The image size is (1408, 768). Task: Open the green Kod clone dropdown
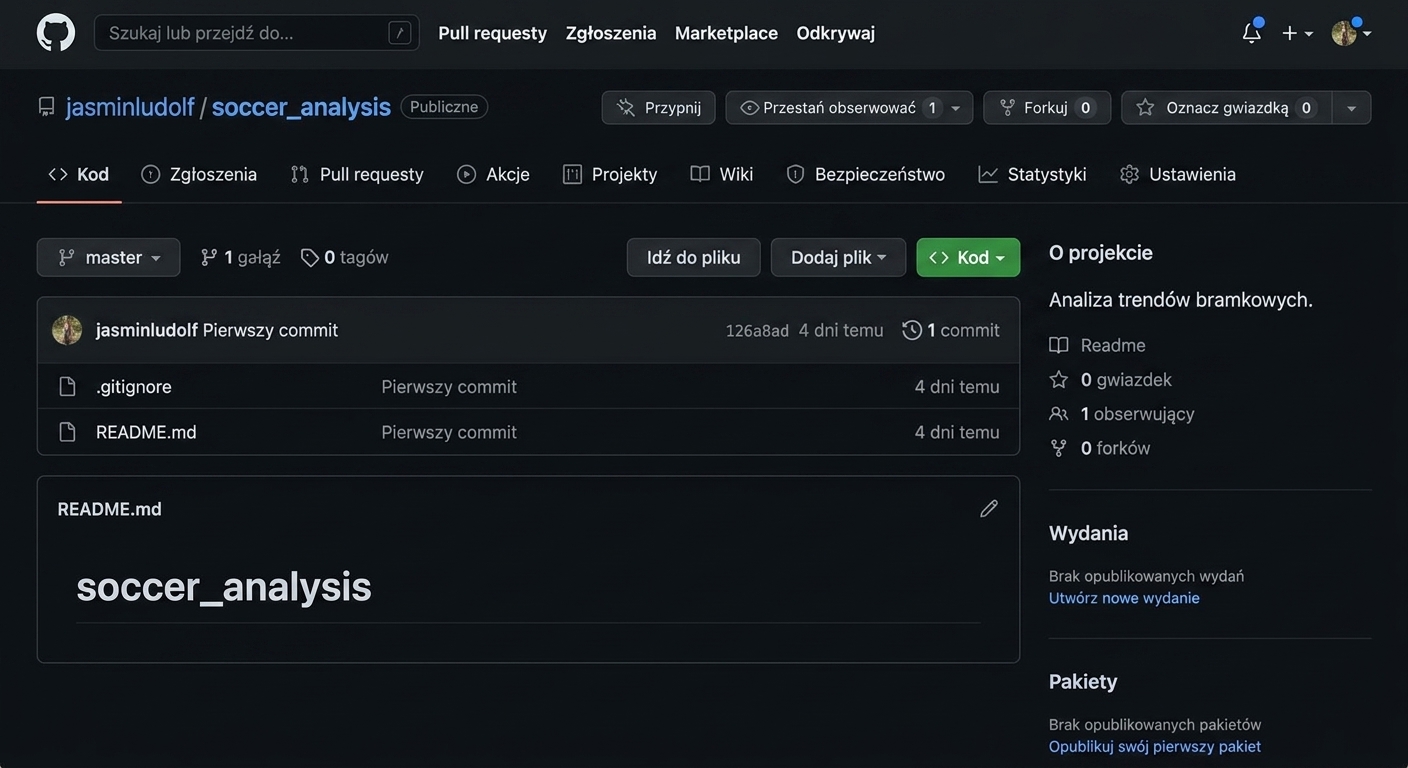[969, 257]
